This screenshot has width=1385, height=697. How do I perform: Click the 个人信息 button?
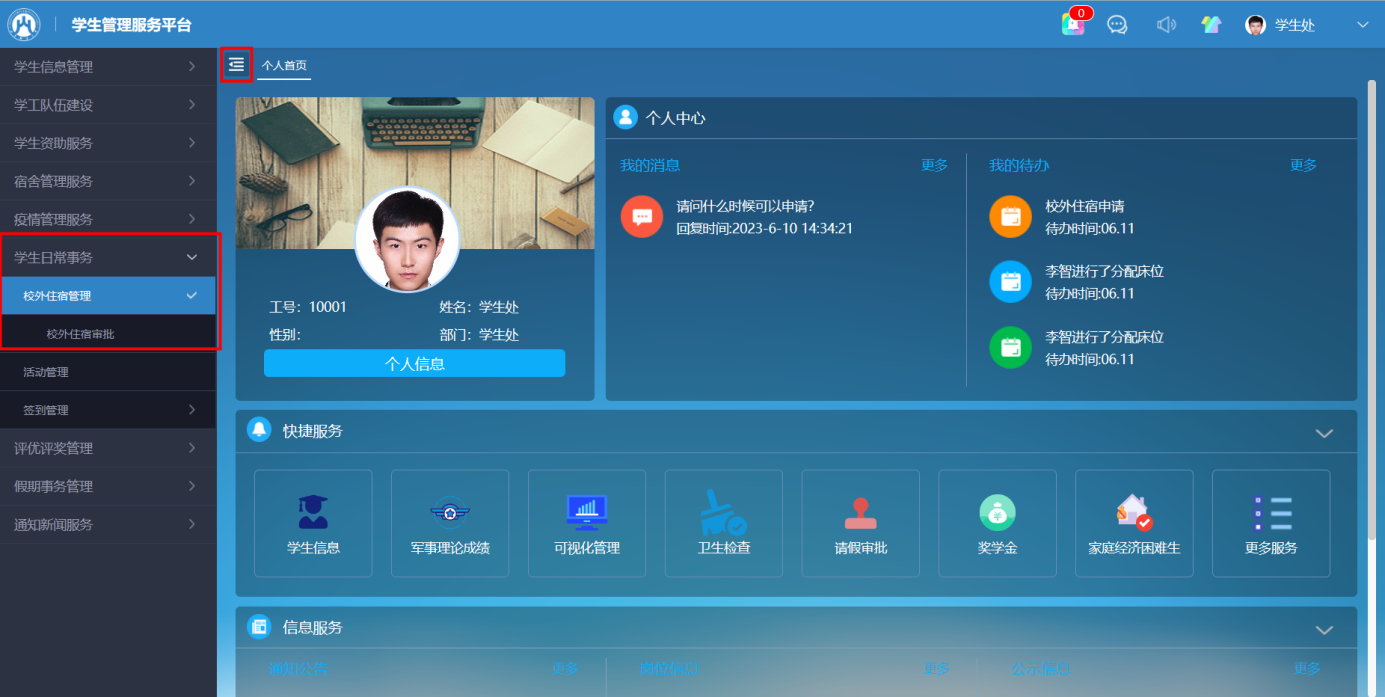coord(414,364)
